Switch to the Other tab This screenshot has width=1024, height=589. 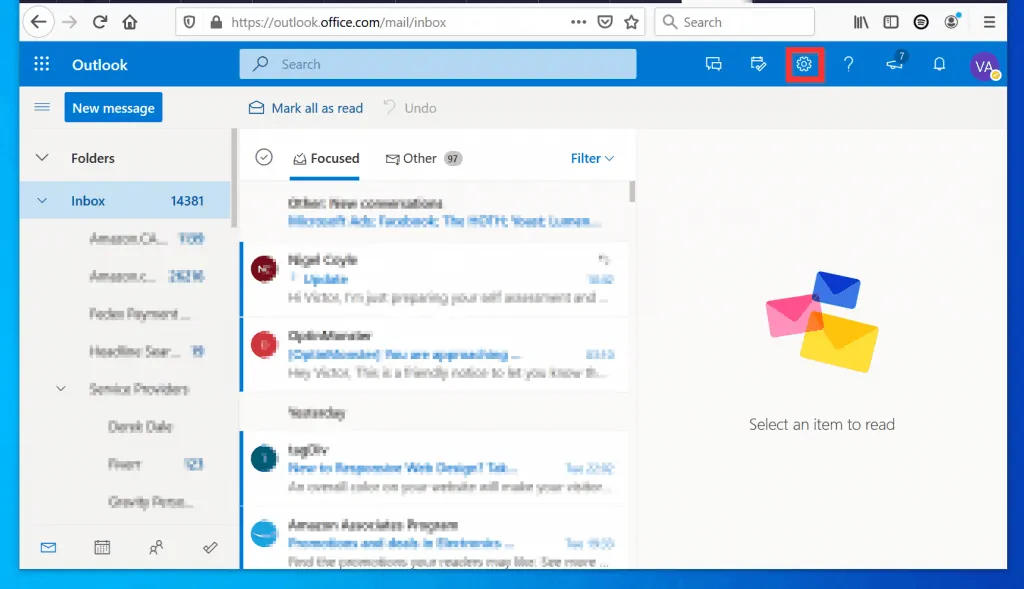(414, 157)
